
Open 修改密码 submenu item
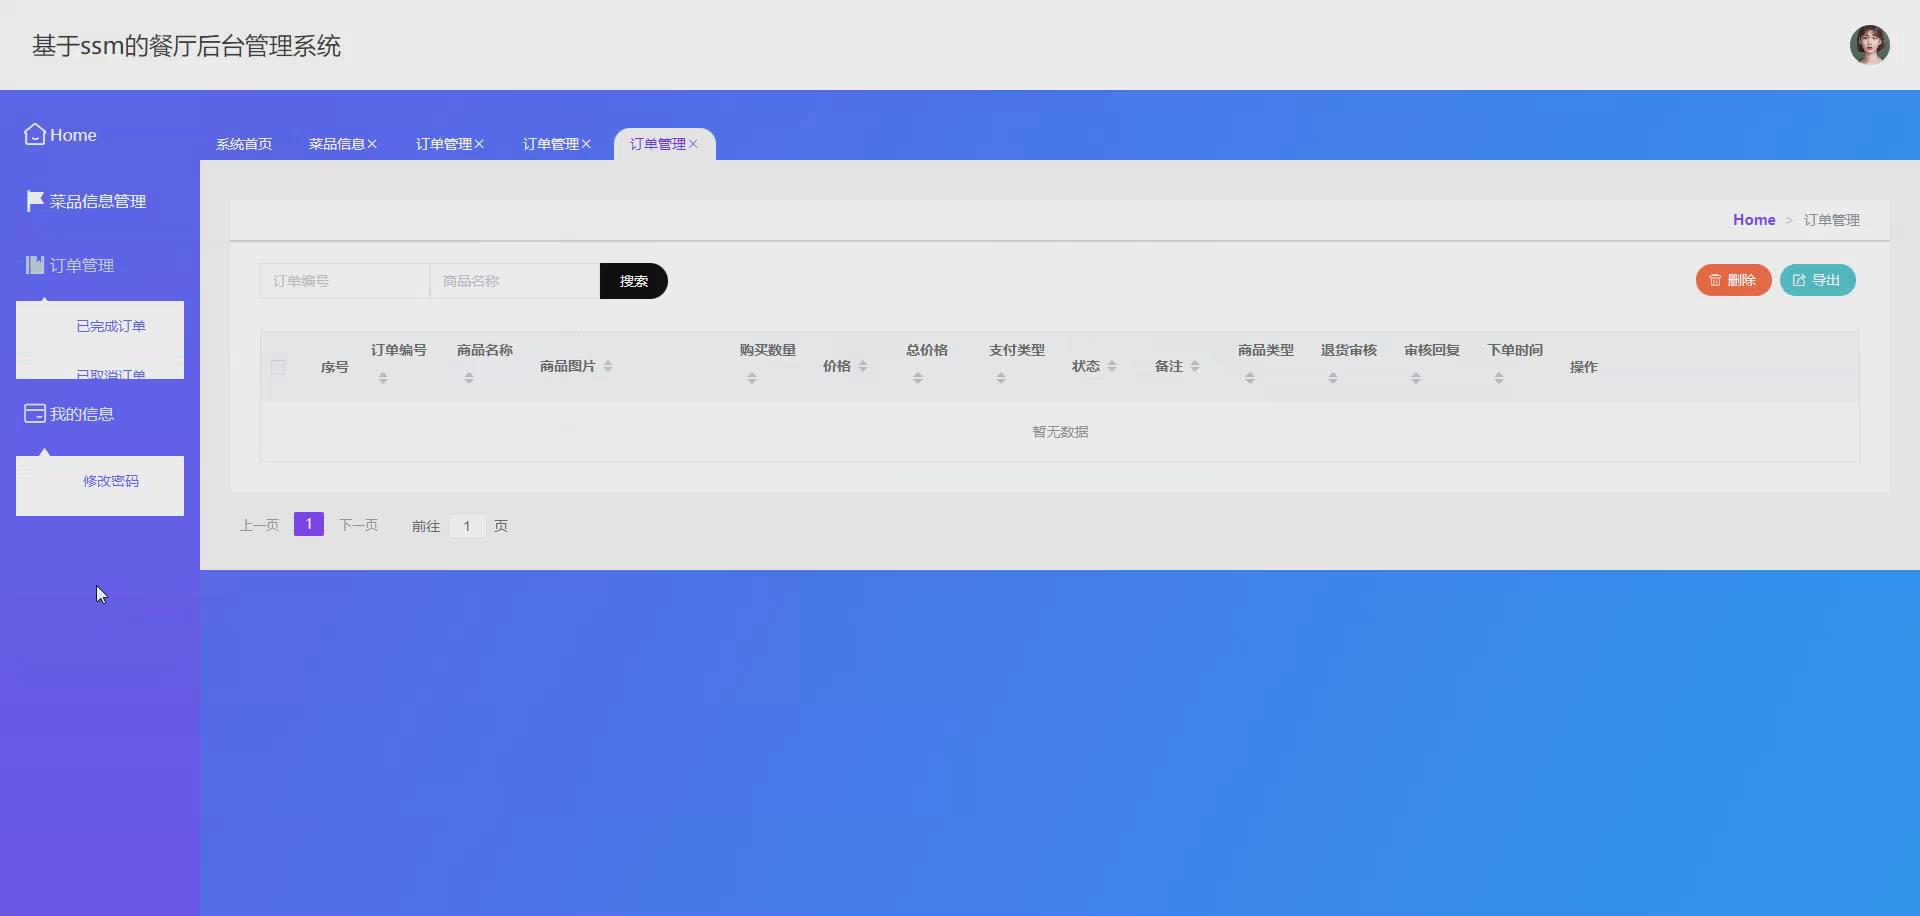(111, 481)
